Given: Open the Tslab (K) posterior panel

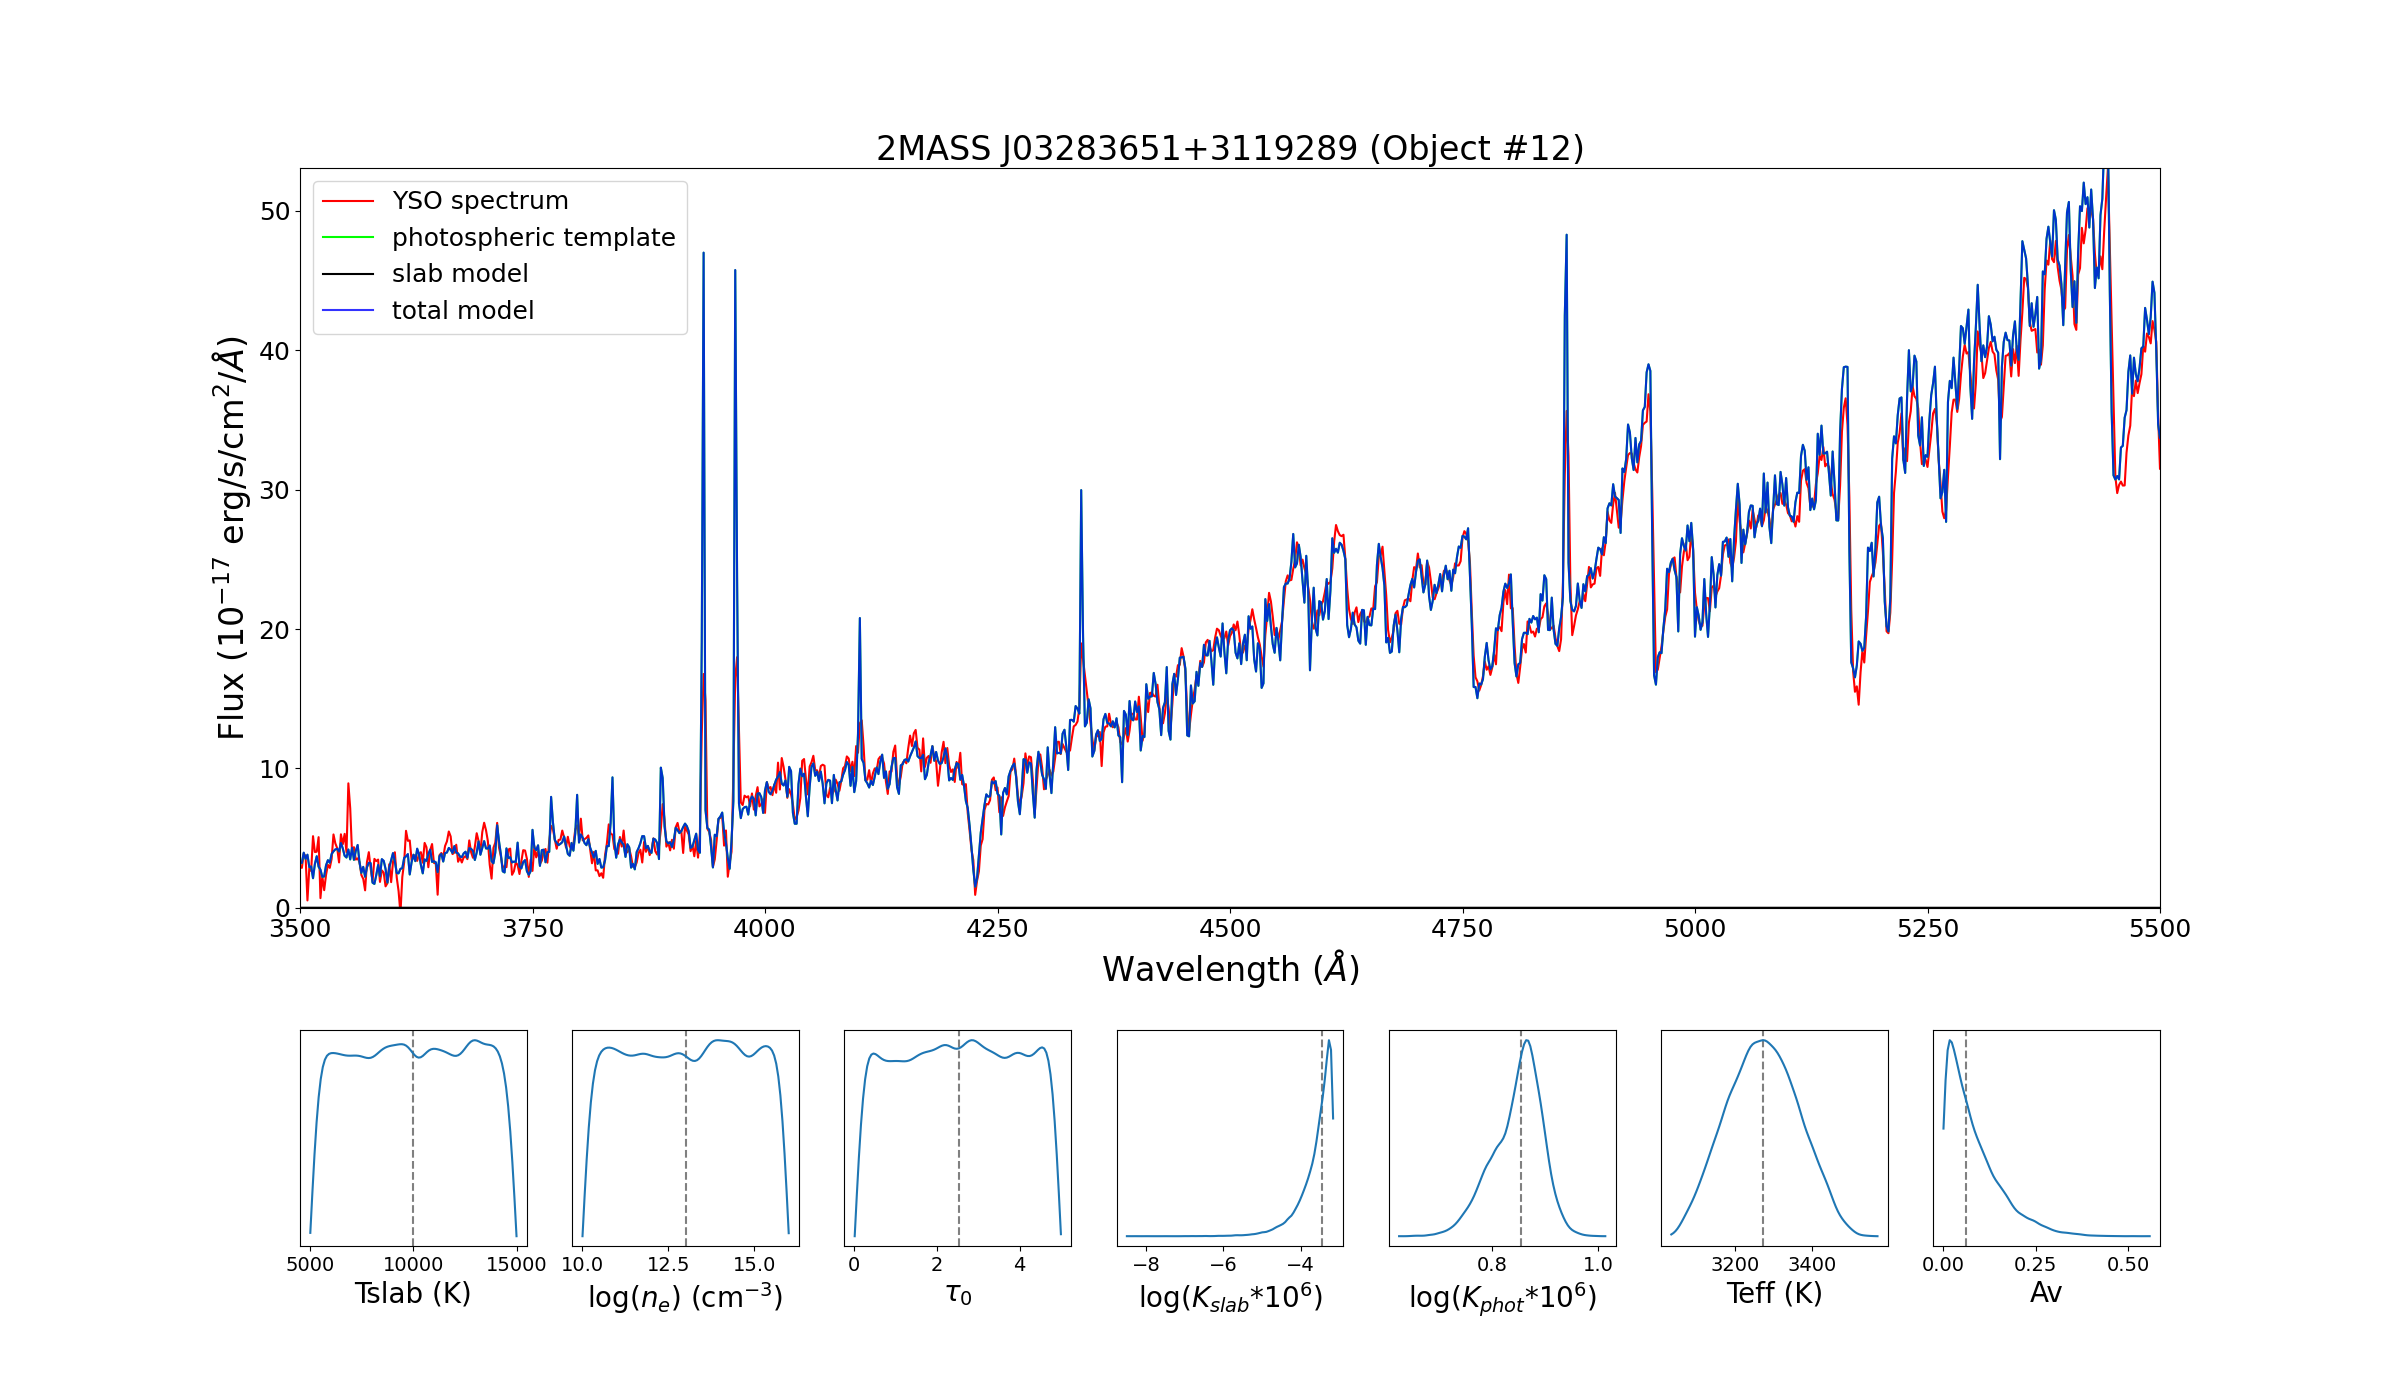Looking at the screenshot, I should click(x=413, y=1138).
